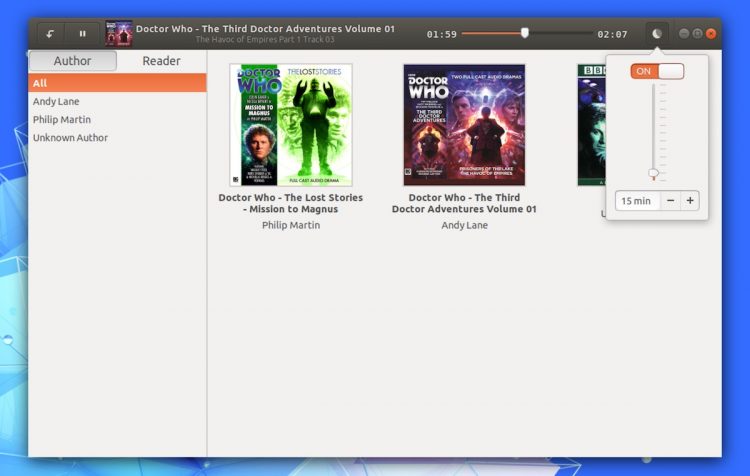This screenshot has width=750, height=476.
Task: Click the header title of playing audiobook
Action: (x=265, y=29)
